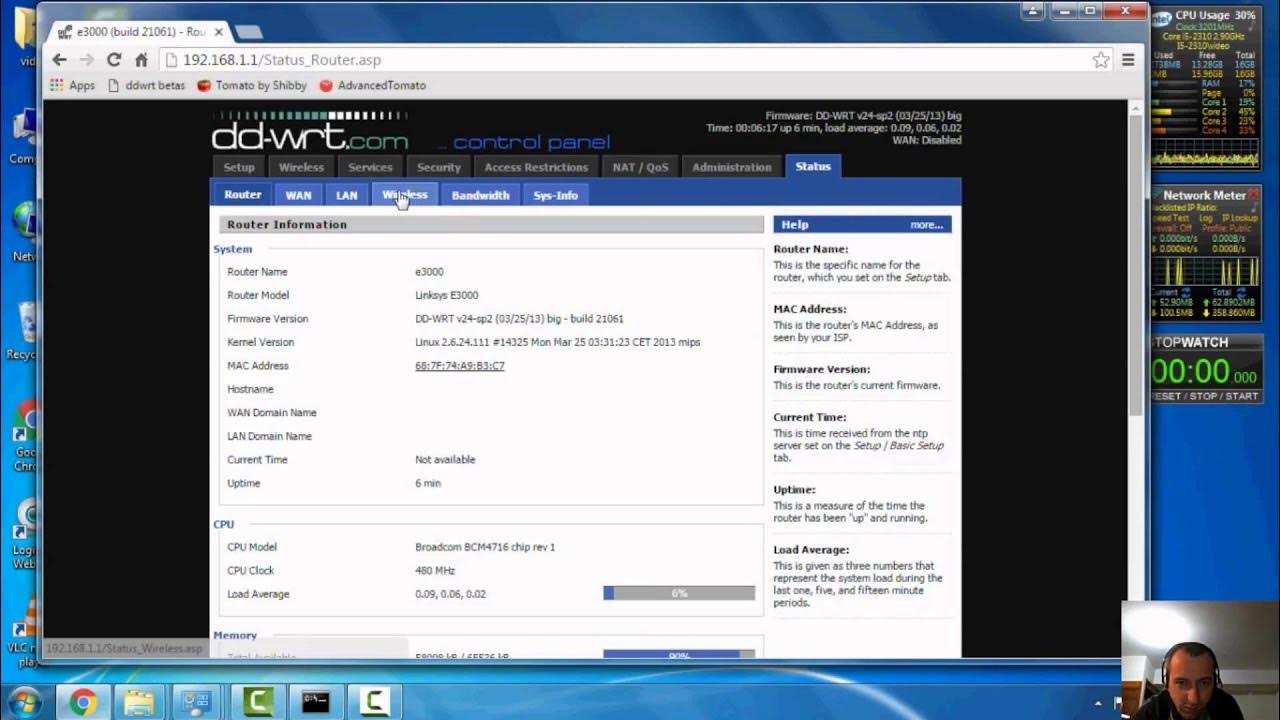This screenshot has width=1280, height=720.
Task: Open the Control Panel taskbar icon
Action: 197,703
